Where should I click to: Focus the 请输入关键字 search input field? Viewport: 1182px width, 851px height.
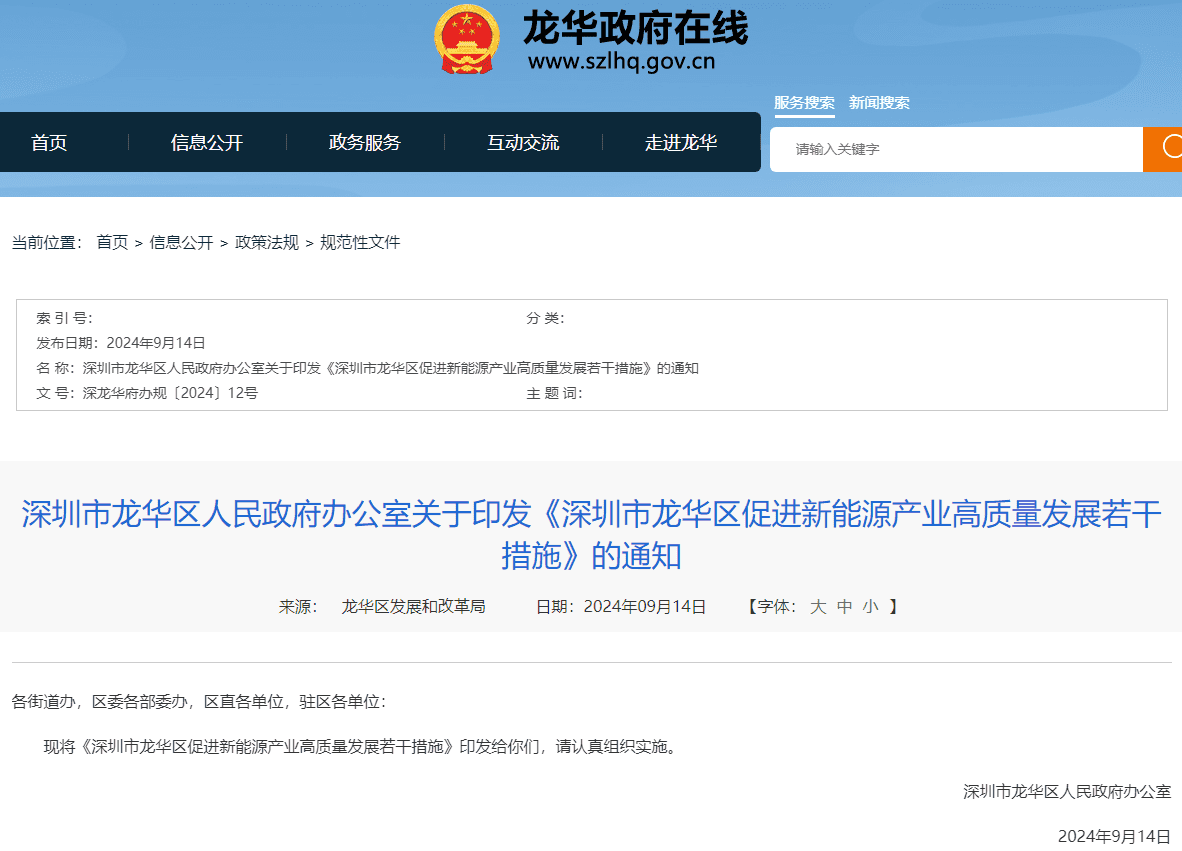(955, 150)
